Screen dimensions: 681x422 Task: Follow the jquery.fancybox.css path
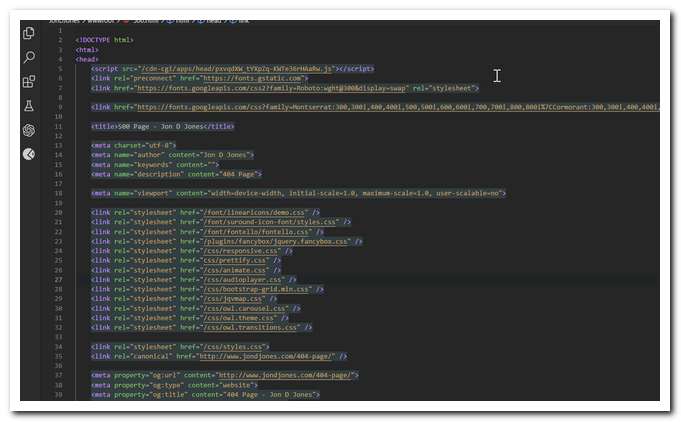277,241
